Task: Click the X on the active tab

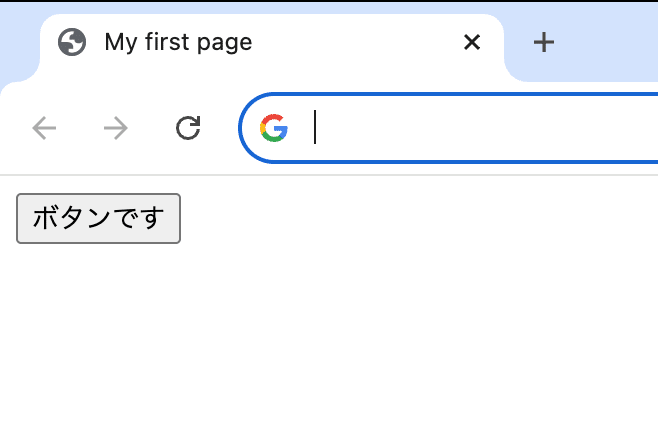Action: tap(472, 42)
